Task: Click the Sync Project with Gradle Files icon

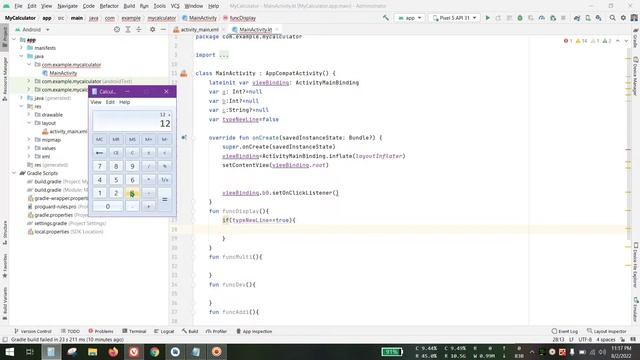Action: [577, 18]
